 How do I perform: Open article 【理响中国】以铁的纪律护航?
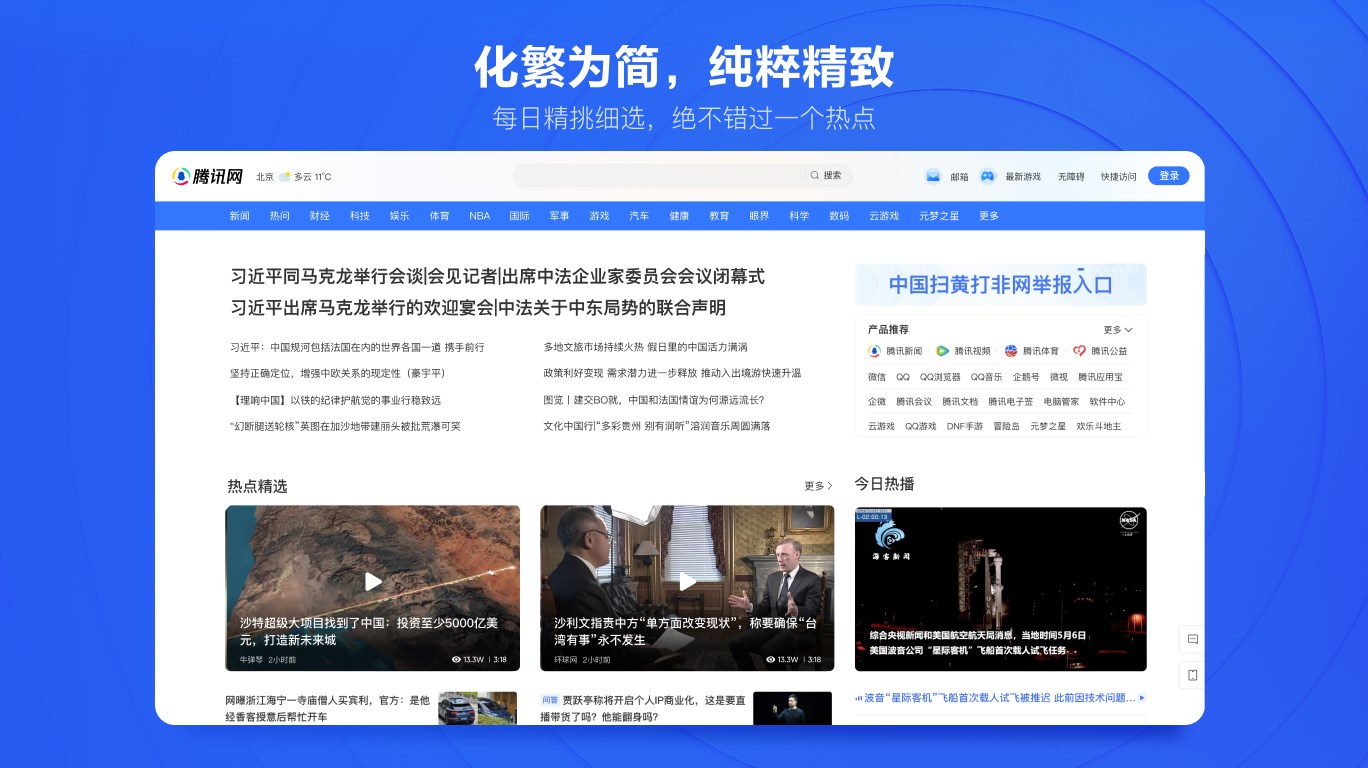tap(335, 400)
